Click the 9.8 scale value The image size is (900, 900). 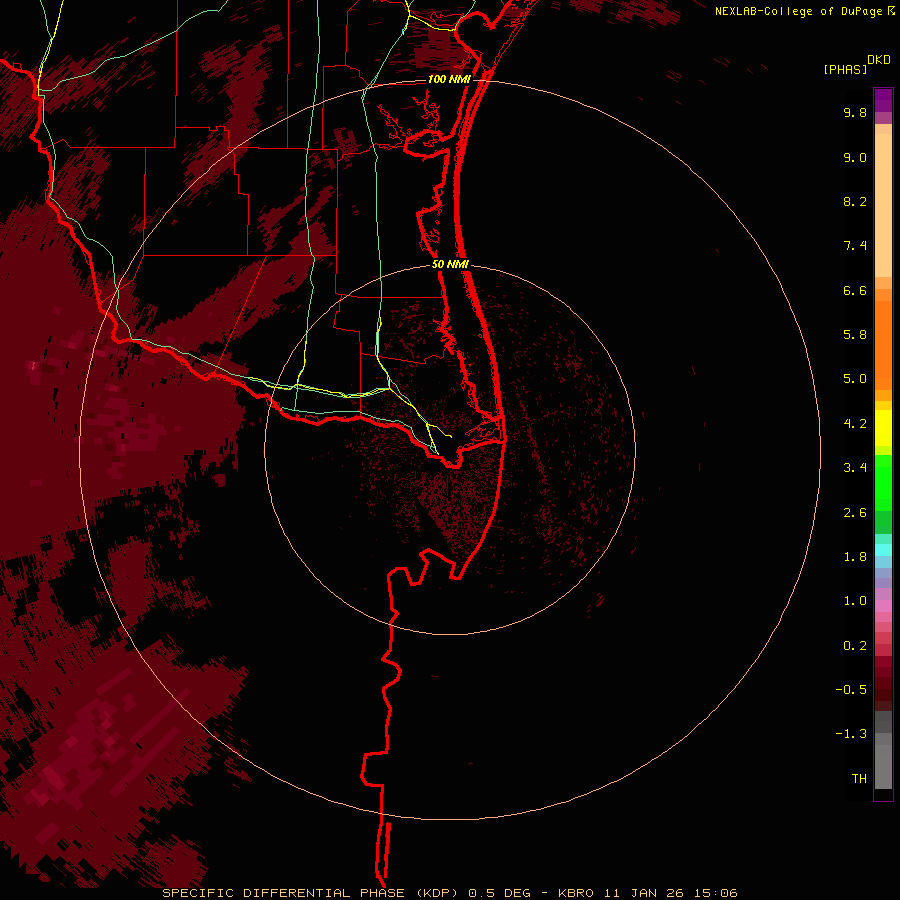click(x=855, y=113)
